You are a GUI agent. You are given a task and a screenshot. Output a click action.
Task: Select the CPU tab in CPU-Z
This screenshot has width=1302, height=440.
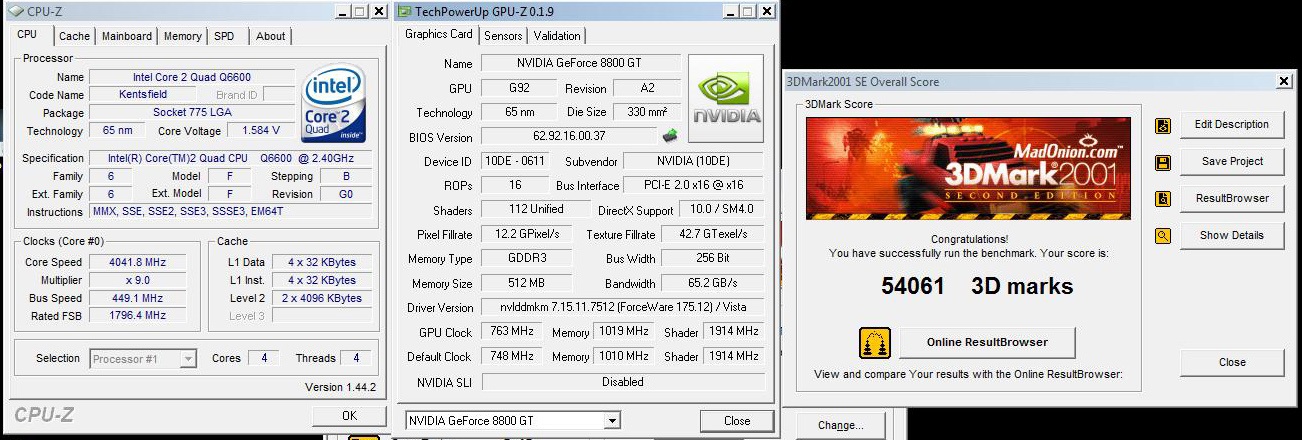pyautogui.click(x=27, y=34)
